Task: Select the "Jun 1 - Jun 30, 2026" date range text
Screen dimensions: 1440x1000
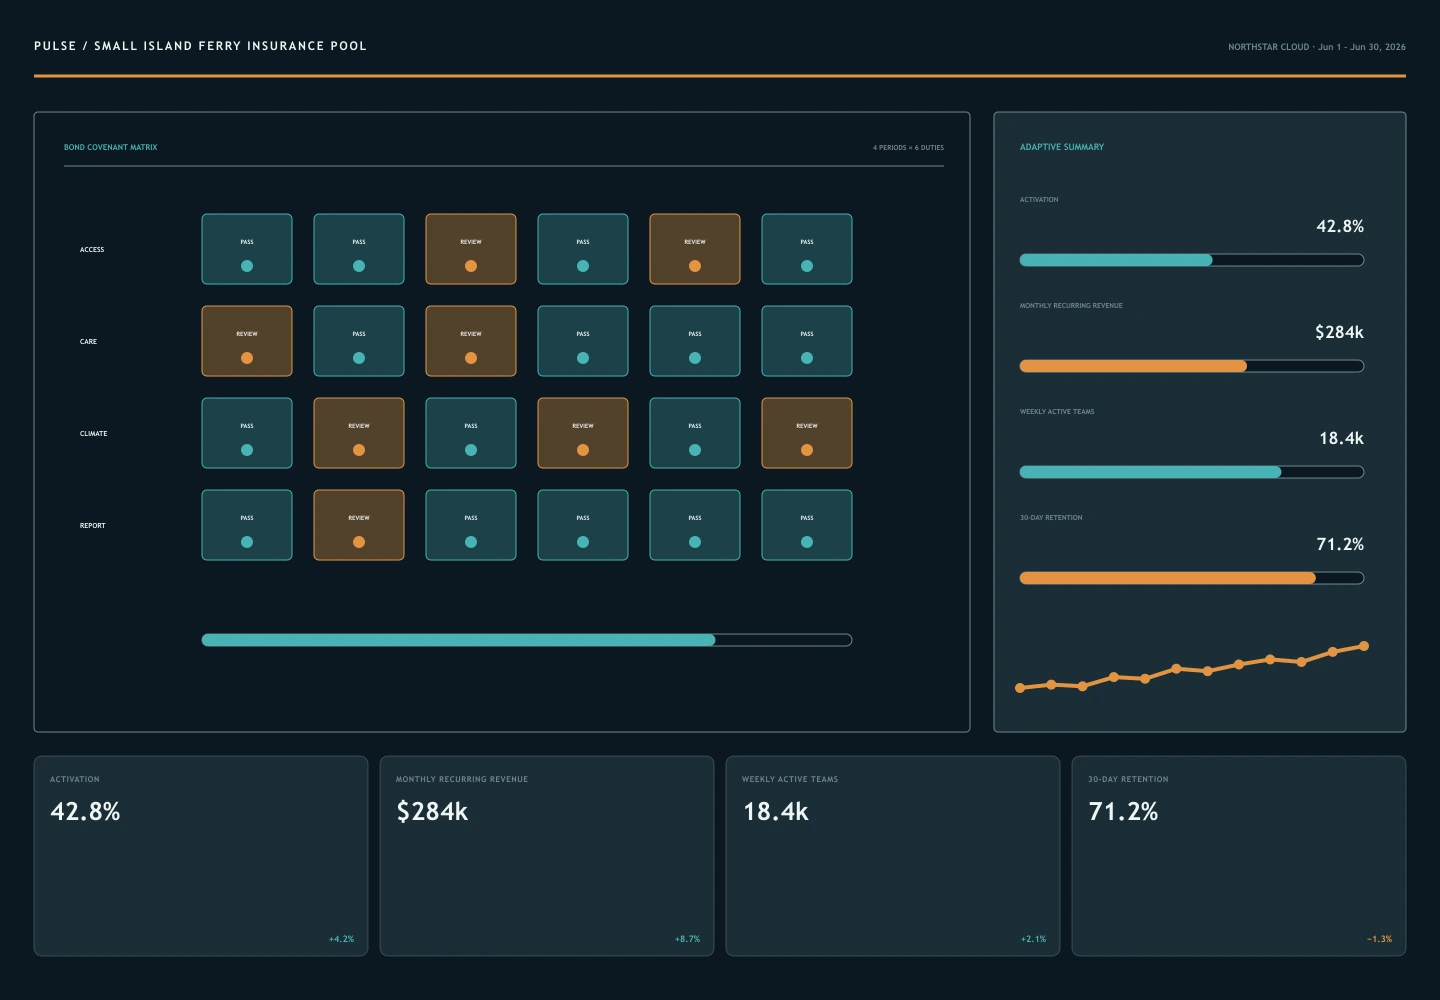Action: (1362, 47)
